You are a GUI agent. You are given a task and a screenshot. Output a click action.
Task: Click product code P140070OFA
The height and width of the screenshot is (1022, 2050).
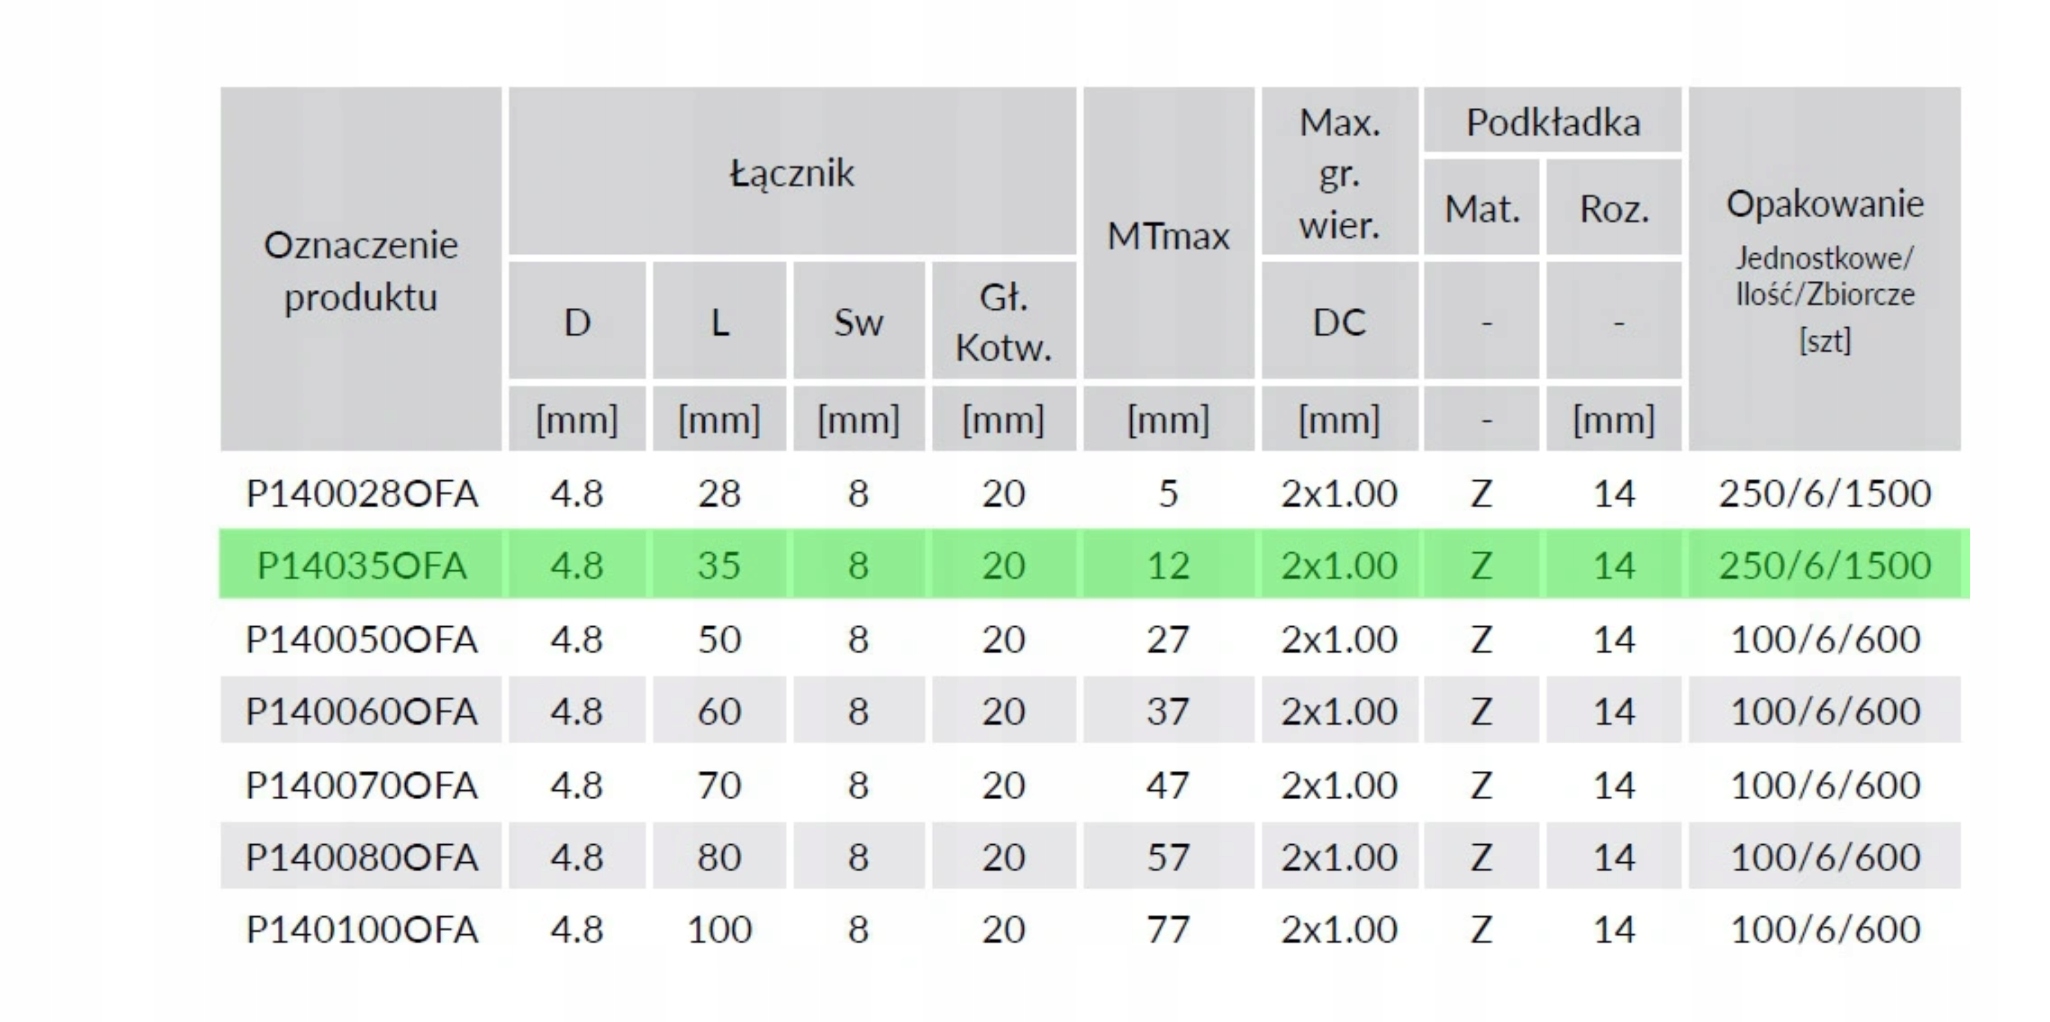click(x=362, y=785)
